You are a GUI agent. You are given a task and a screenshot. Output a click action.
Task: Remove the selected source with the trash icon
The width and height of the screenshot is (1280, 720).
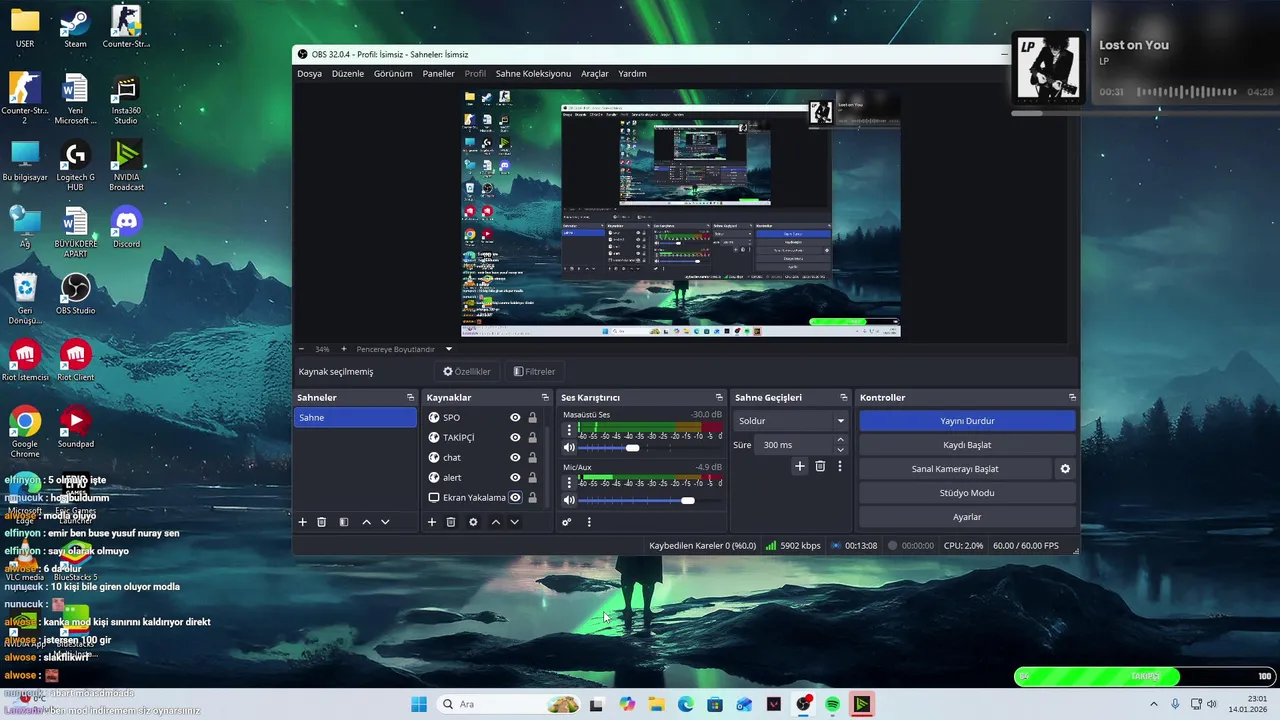pyautogui.click(x=451, y=522)
